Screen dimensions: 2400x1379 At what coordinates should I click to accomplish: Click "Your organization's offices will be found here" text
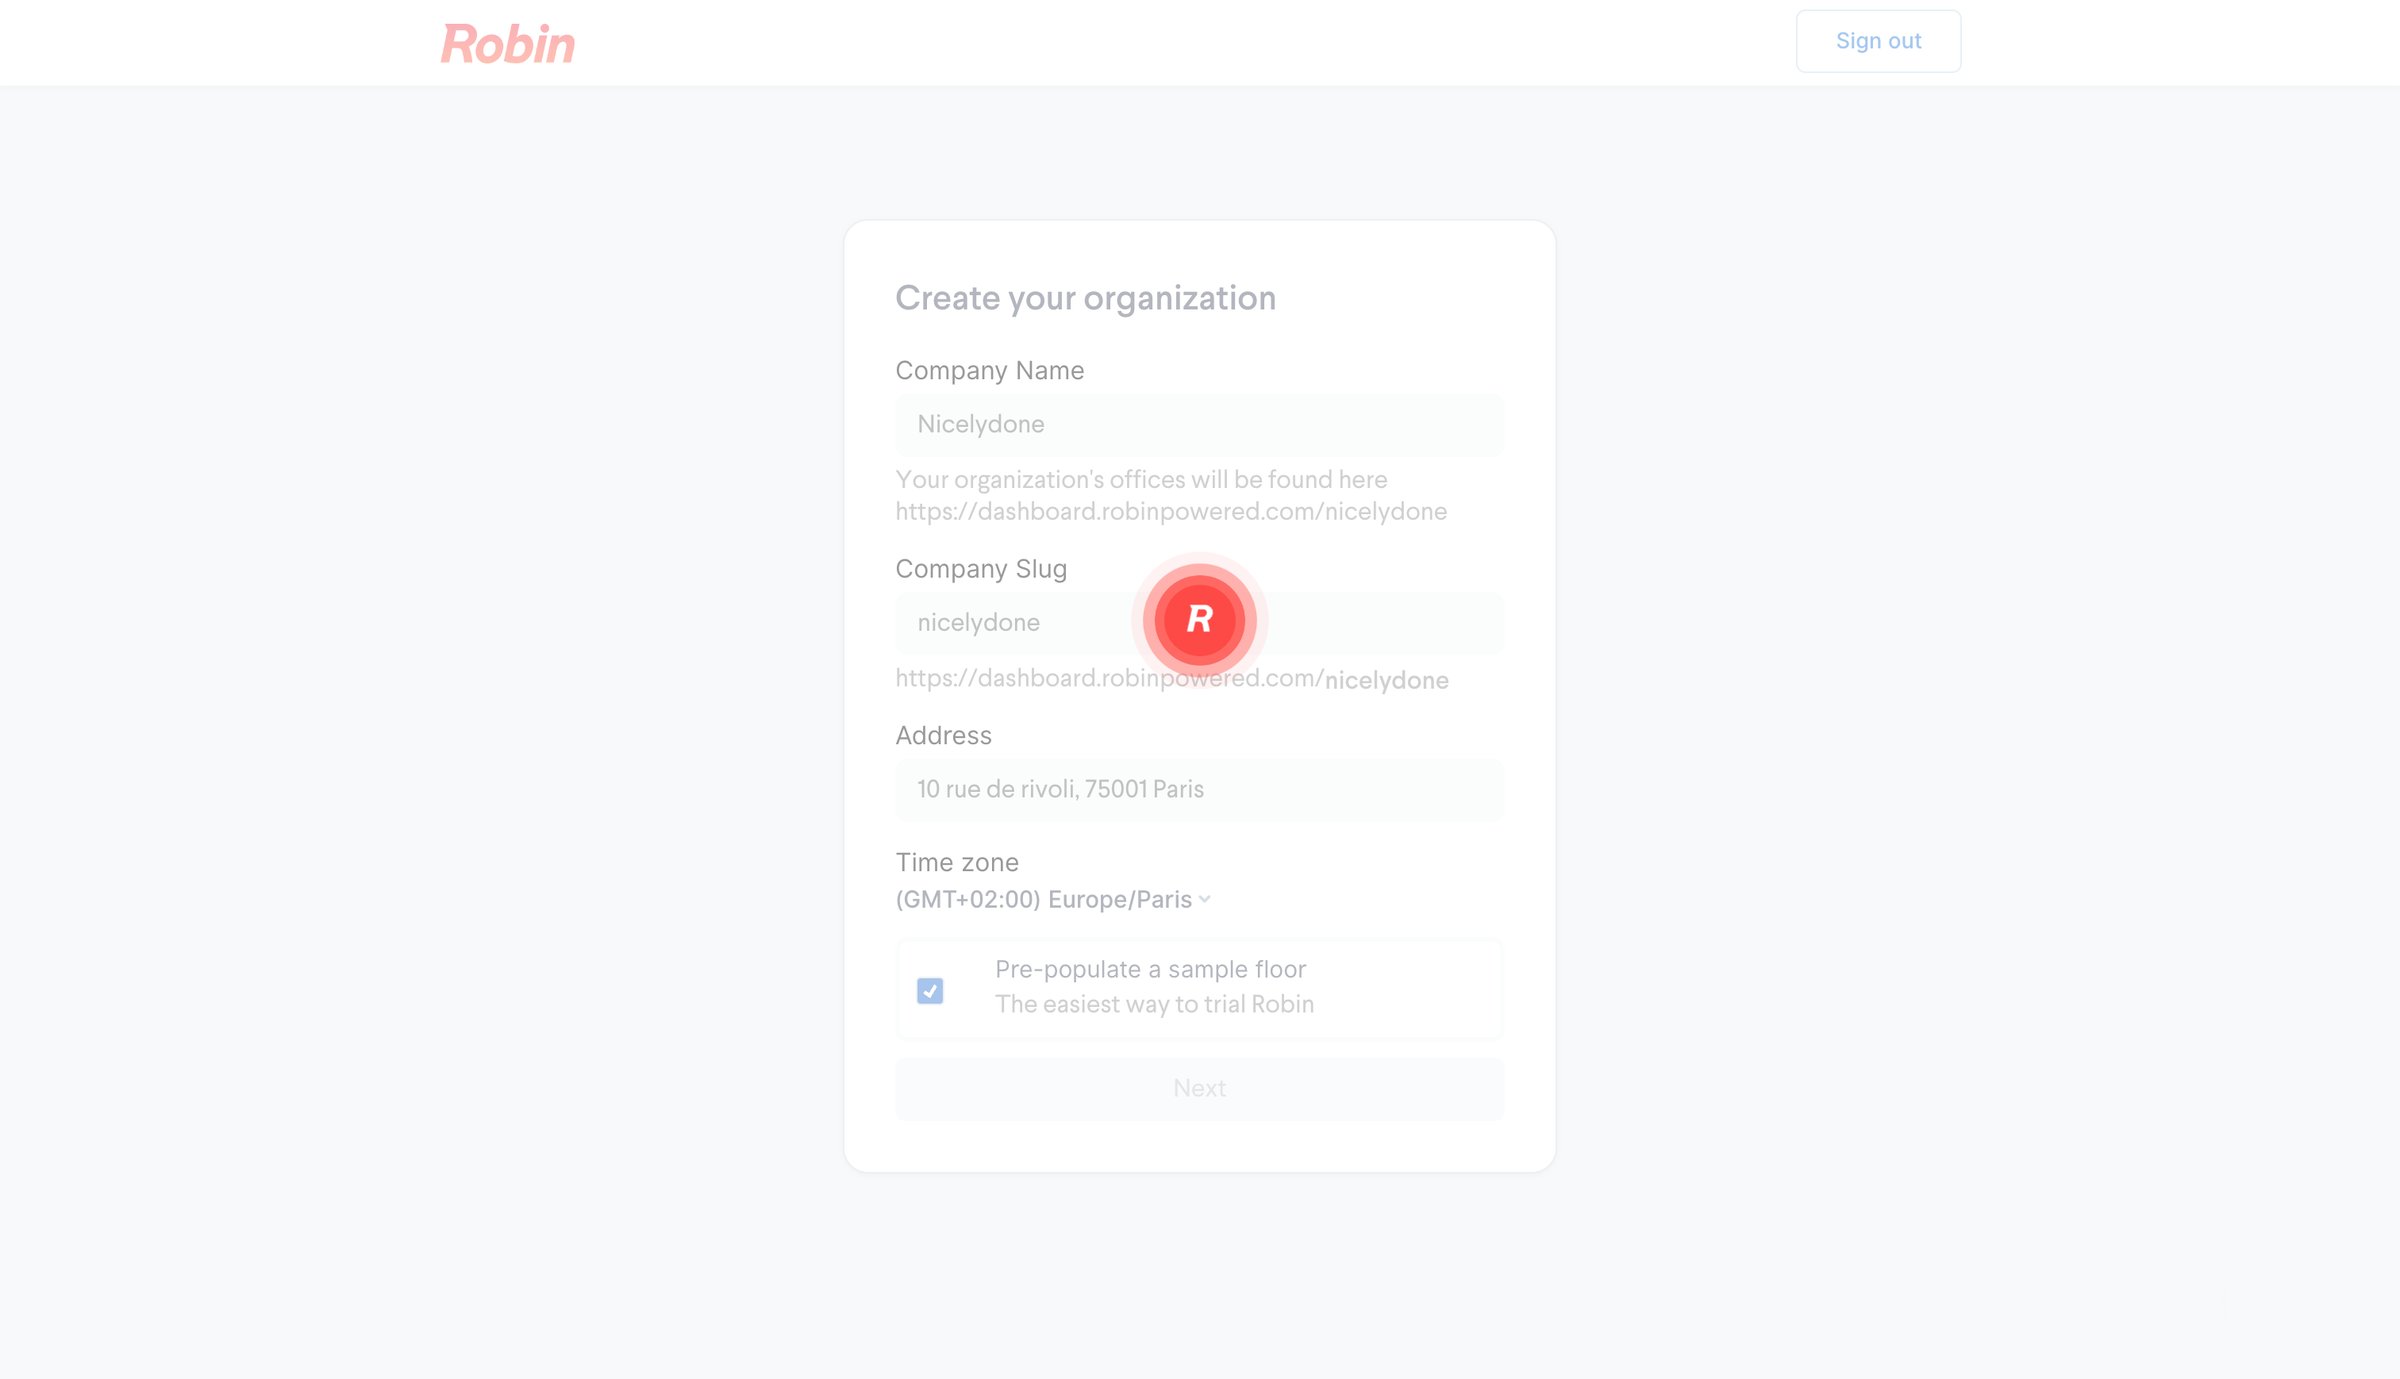tap(1141, 479)
